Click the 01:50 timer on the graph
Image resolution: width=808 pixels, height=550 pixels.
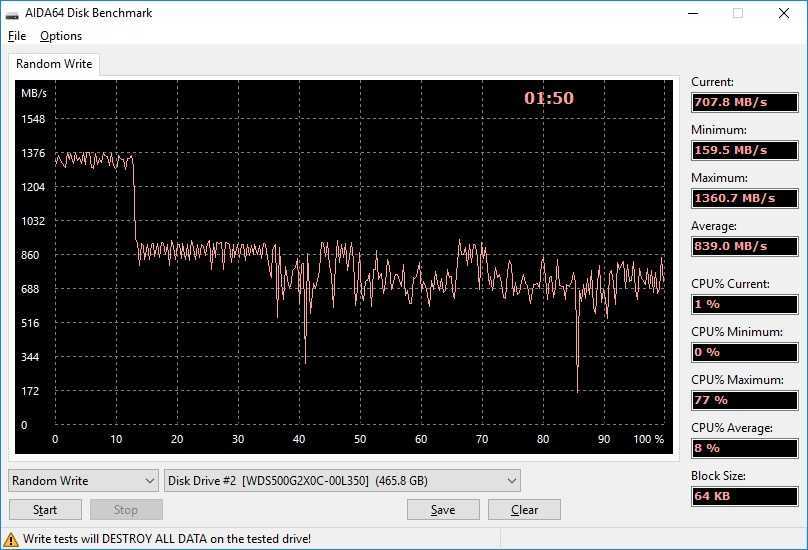tap(549, 98)
